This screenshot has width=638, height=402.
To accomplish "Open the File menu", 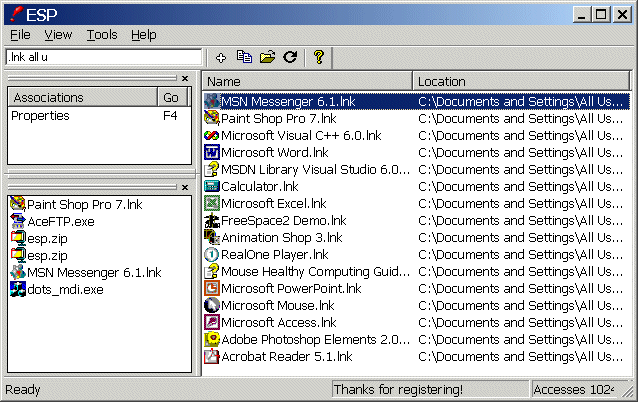I will pos(20,35).
